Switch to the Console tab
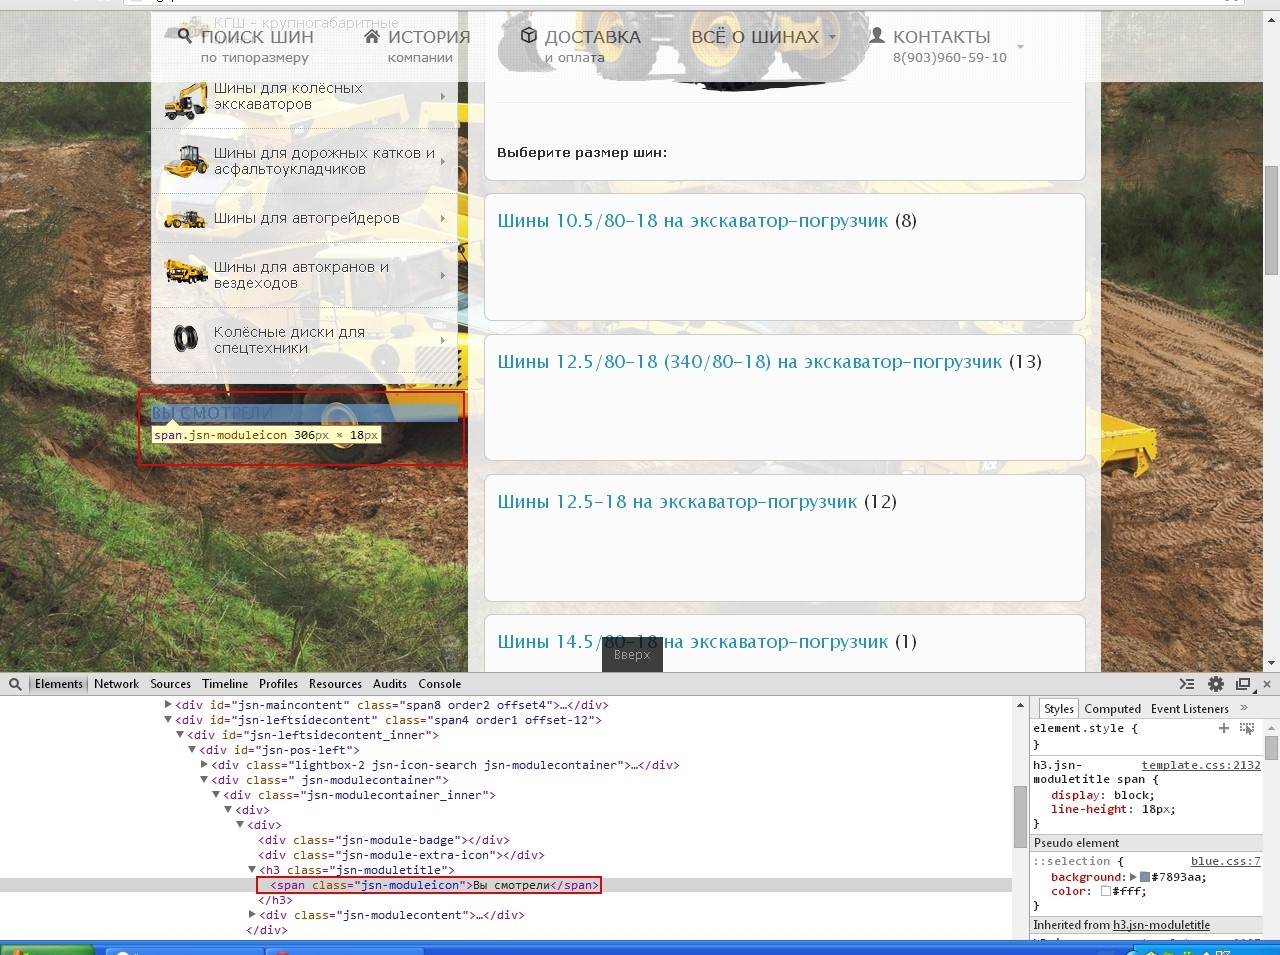The height and width of the screenshot is (955, 1280). pos(439,684)
